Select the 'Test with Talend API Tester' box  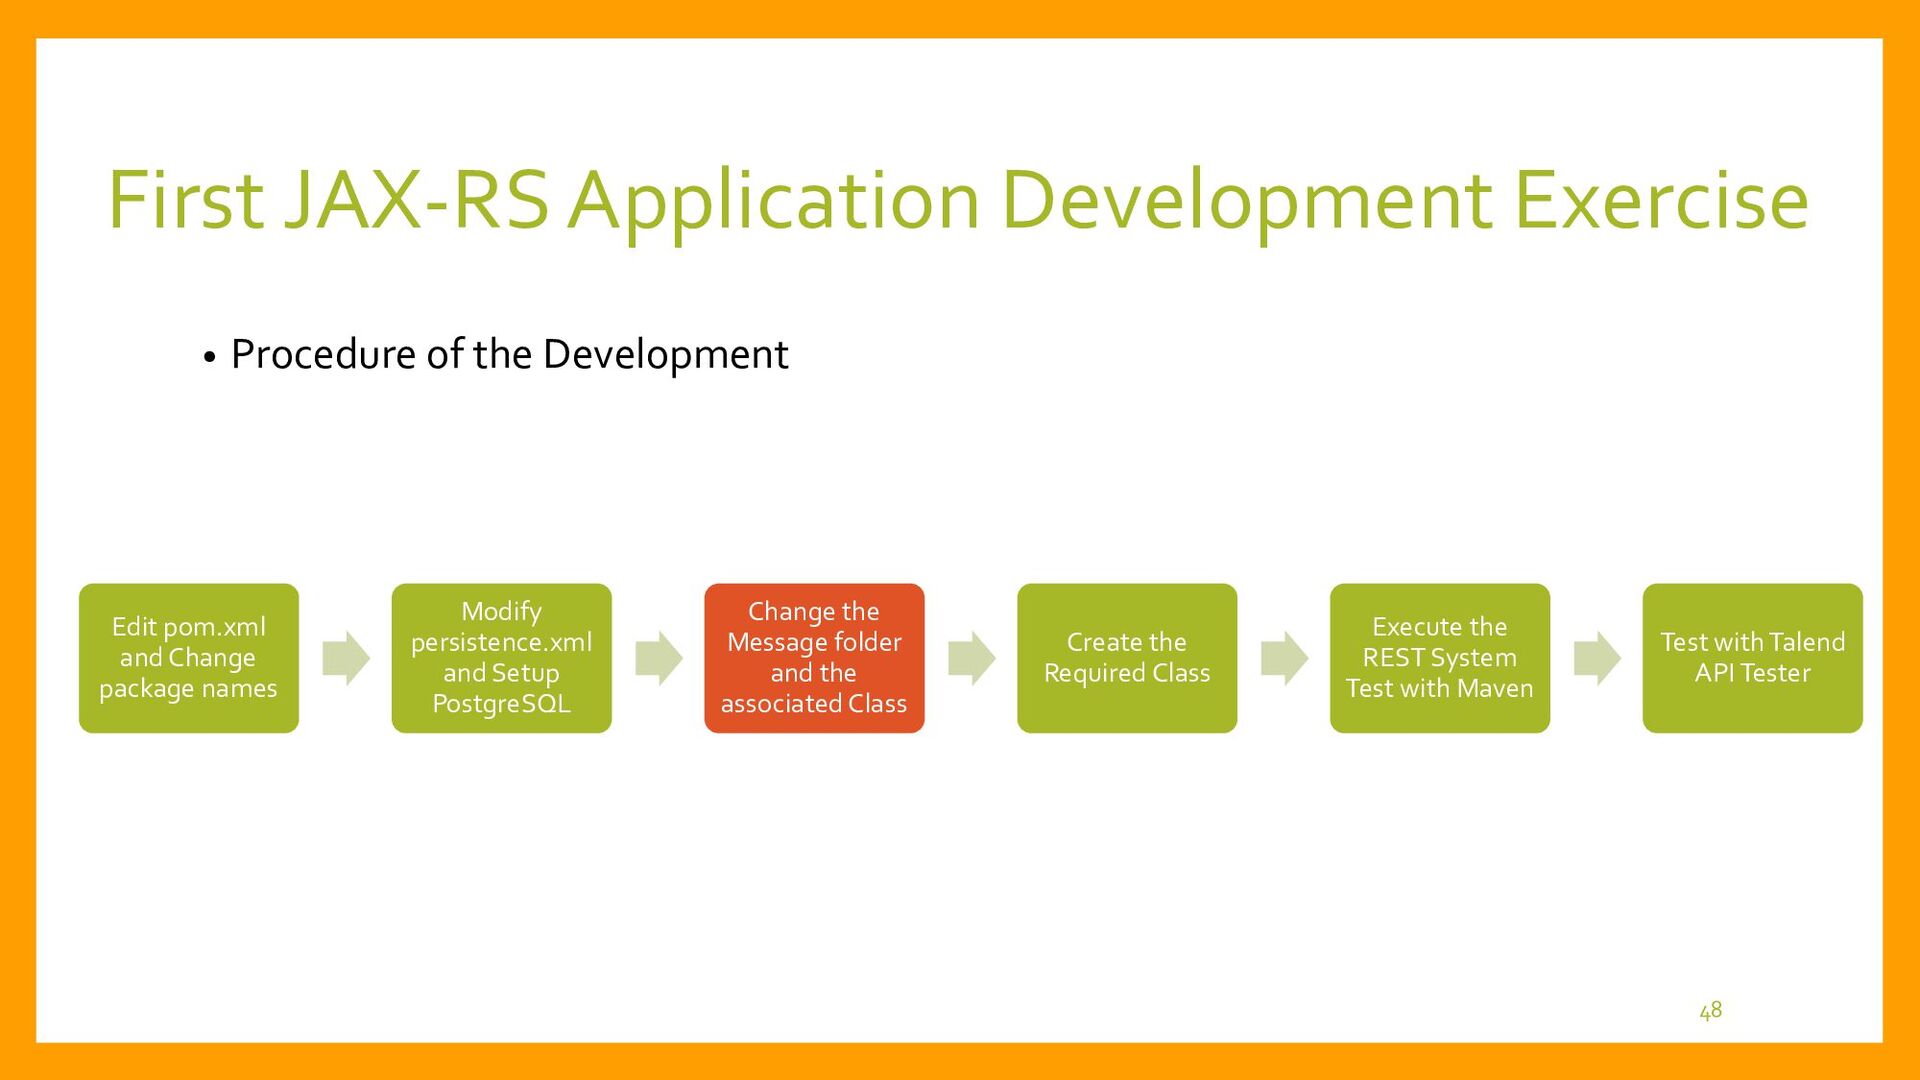1752,658
